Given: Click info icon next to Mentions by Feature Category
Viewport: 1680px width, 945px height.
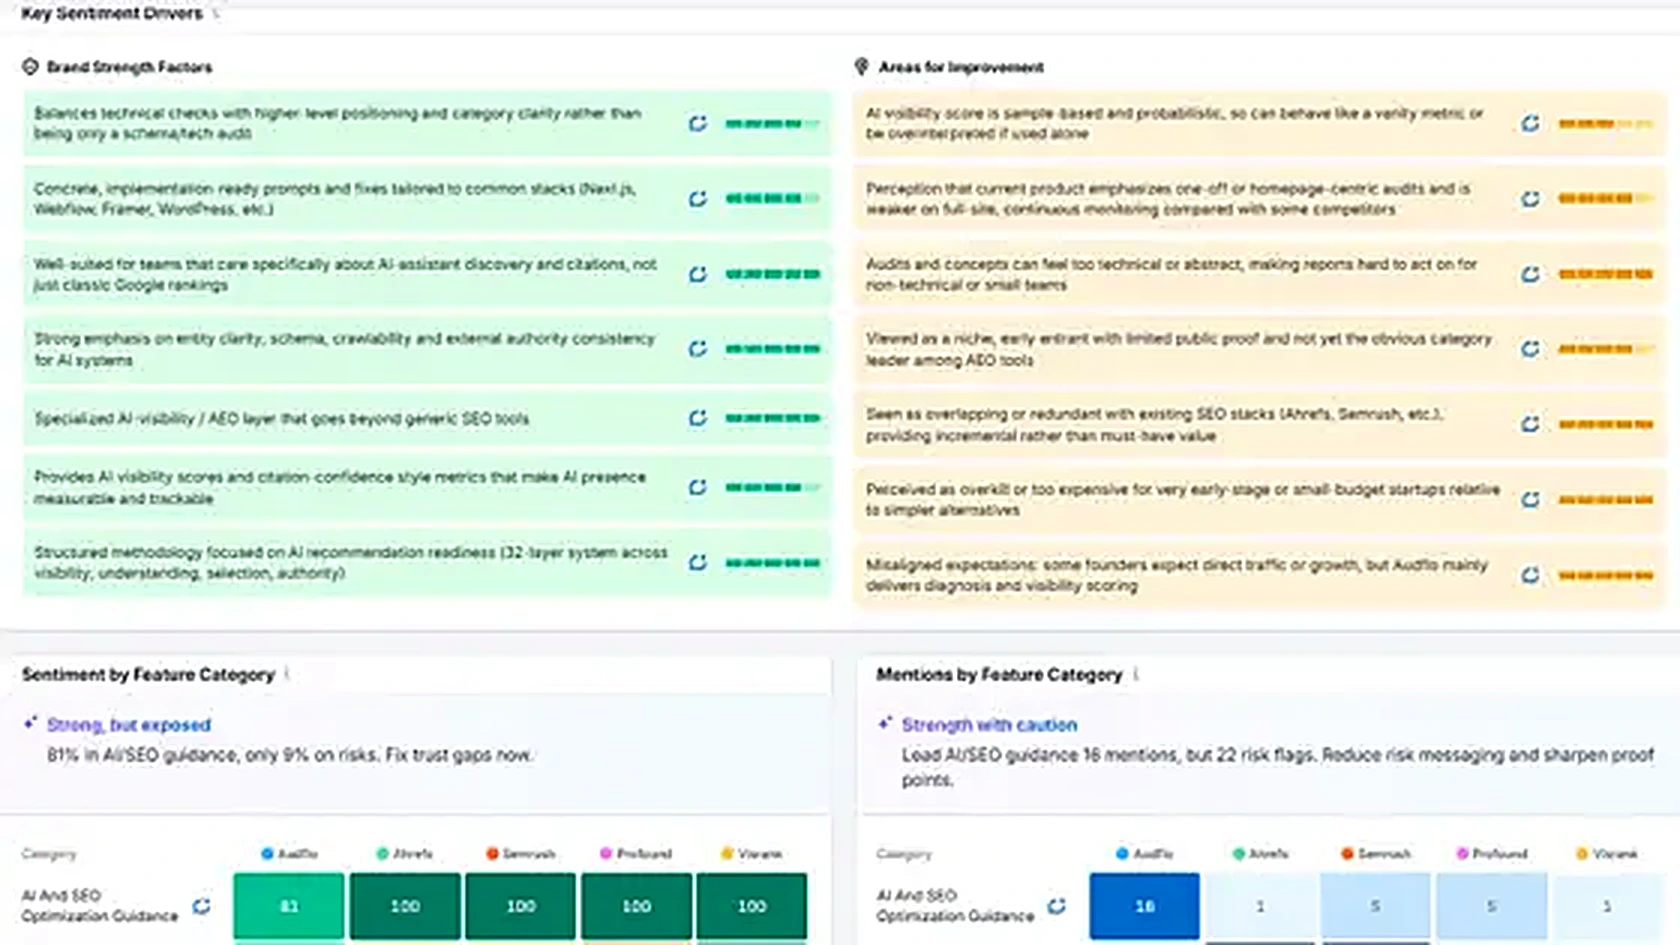Looking at the screenshot, I should 1136,674.
